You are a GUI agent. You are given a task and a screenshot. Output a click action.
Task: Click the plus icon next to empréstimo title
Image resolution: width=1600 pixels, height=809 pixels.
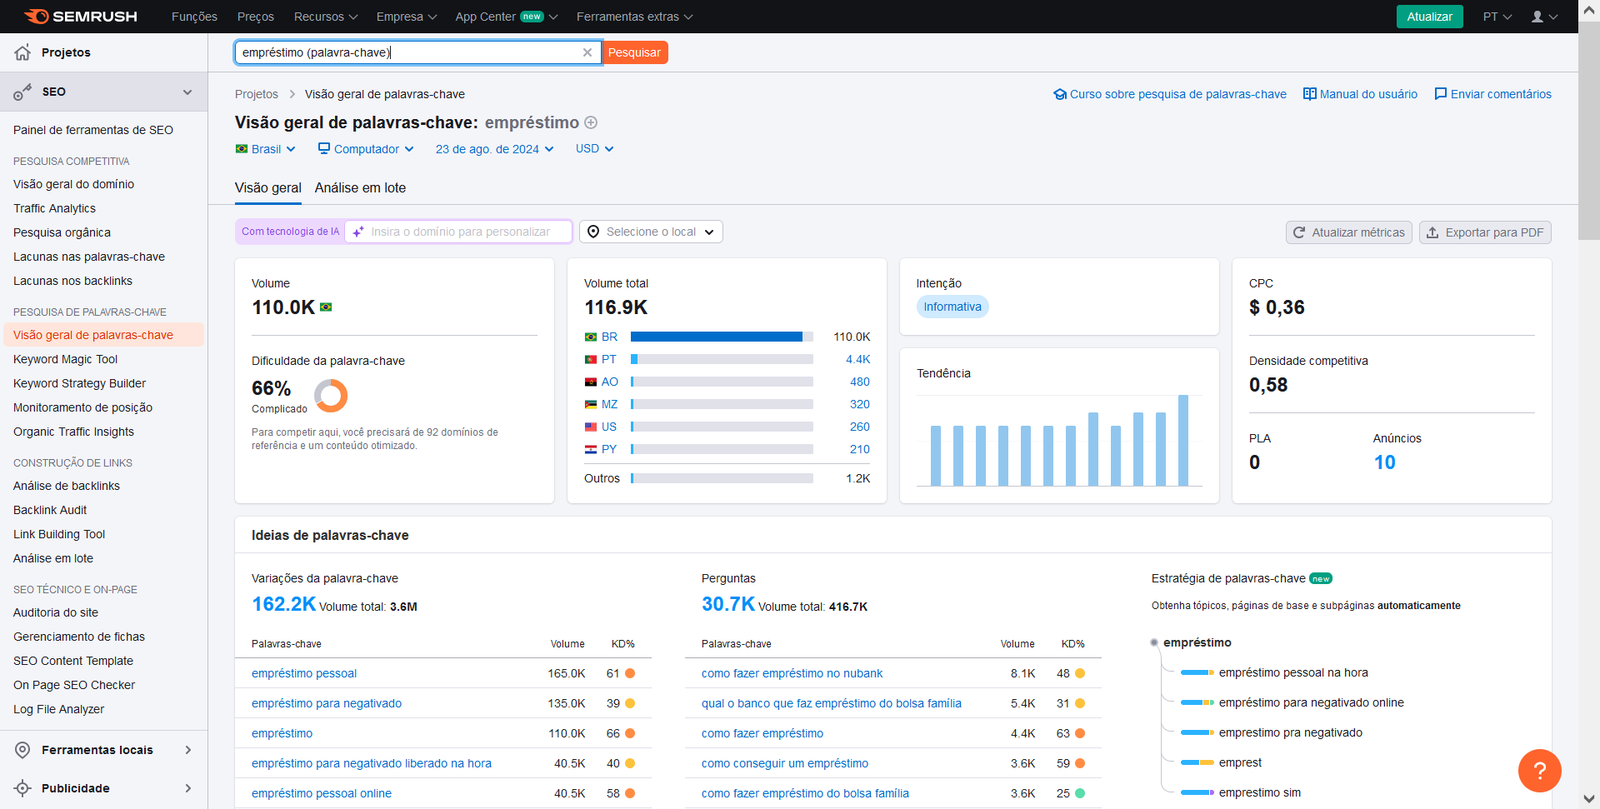click(x=591, y=123)
